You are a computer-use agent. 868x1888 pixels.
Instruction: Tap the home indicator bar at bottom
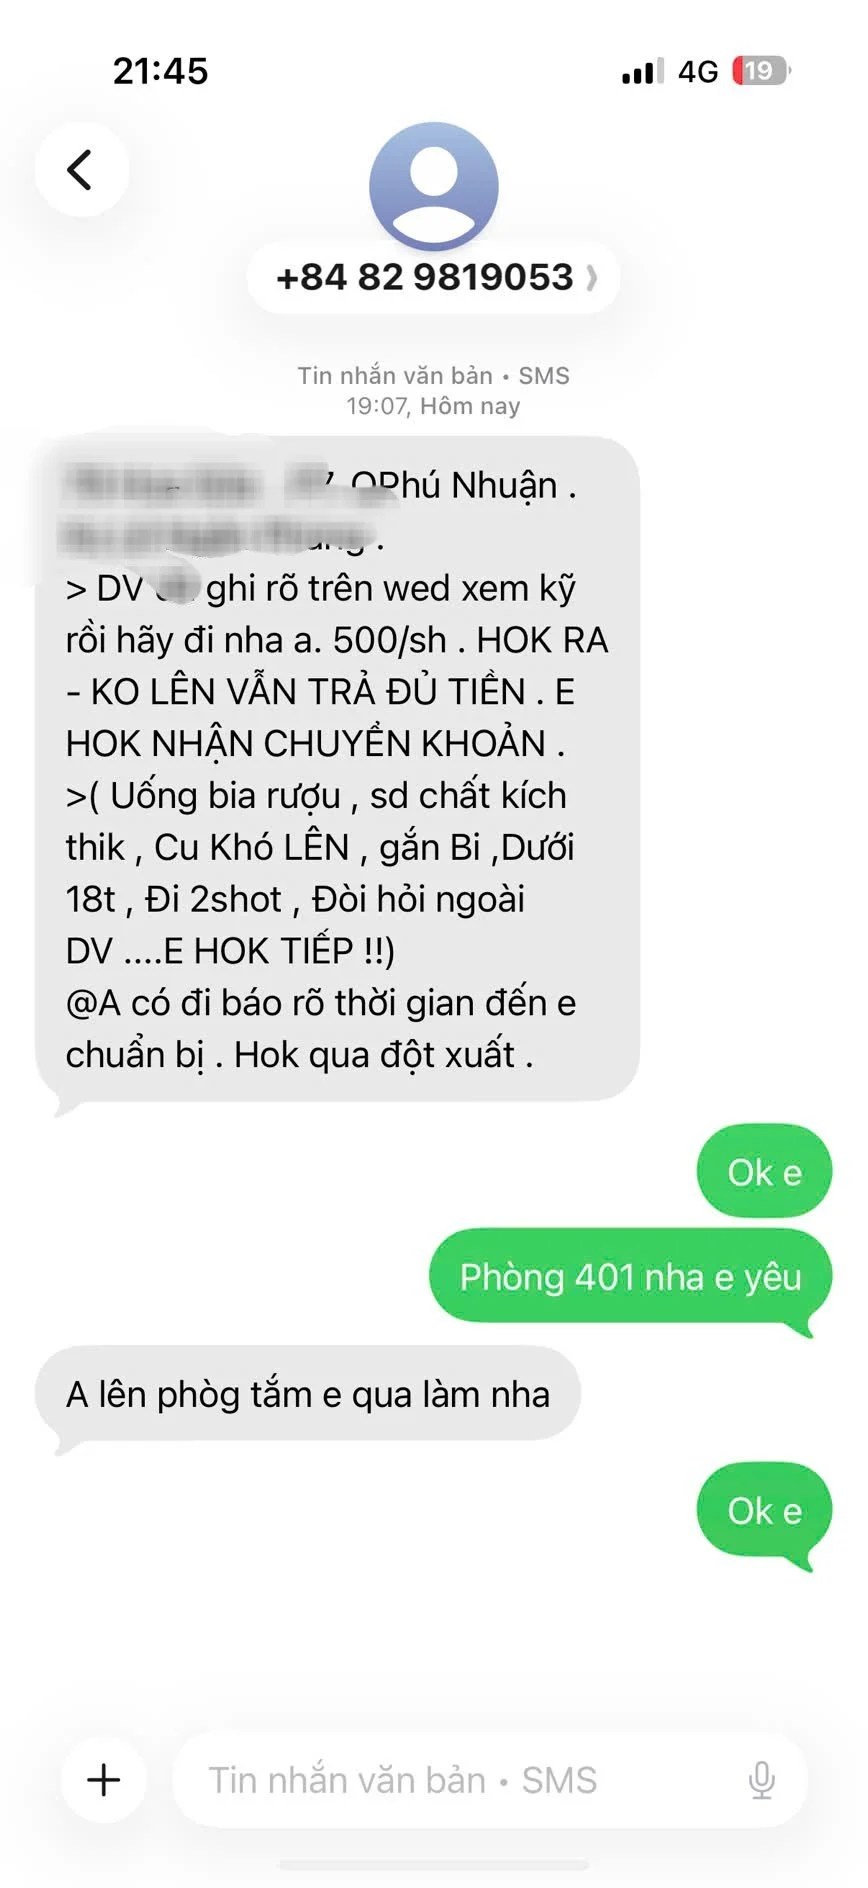pyautogui.click(x=433, y=1865)
